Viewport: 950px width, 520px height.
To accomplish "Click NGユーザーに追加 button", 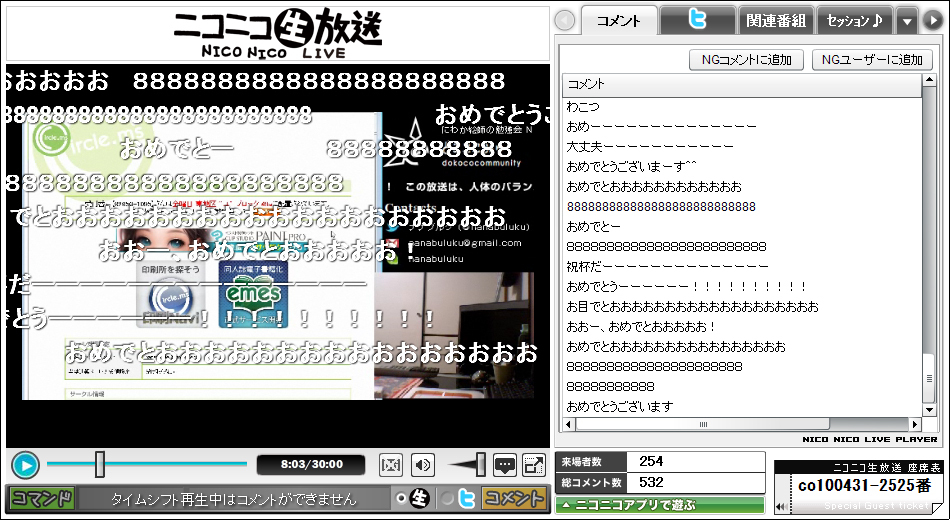I will pyautogui.click(x=872, y=59).
